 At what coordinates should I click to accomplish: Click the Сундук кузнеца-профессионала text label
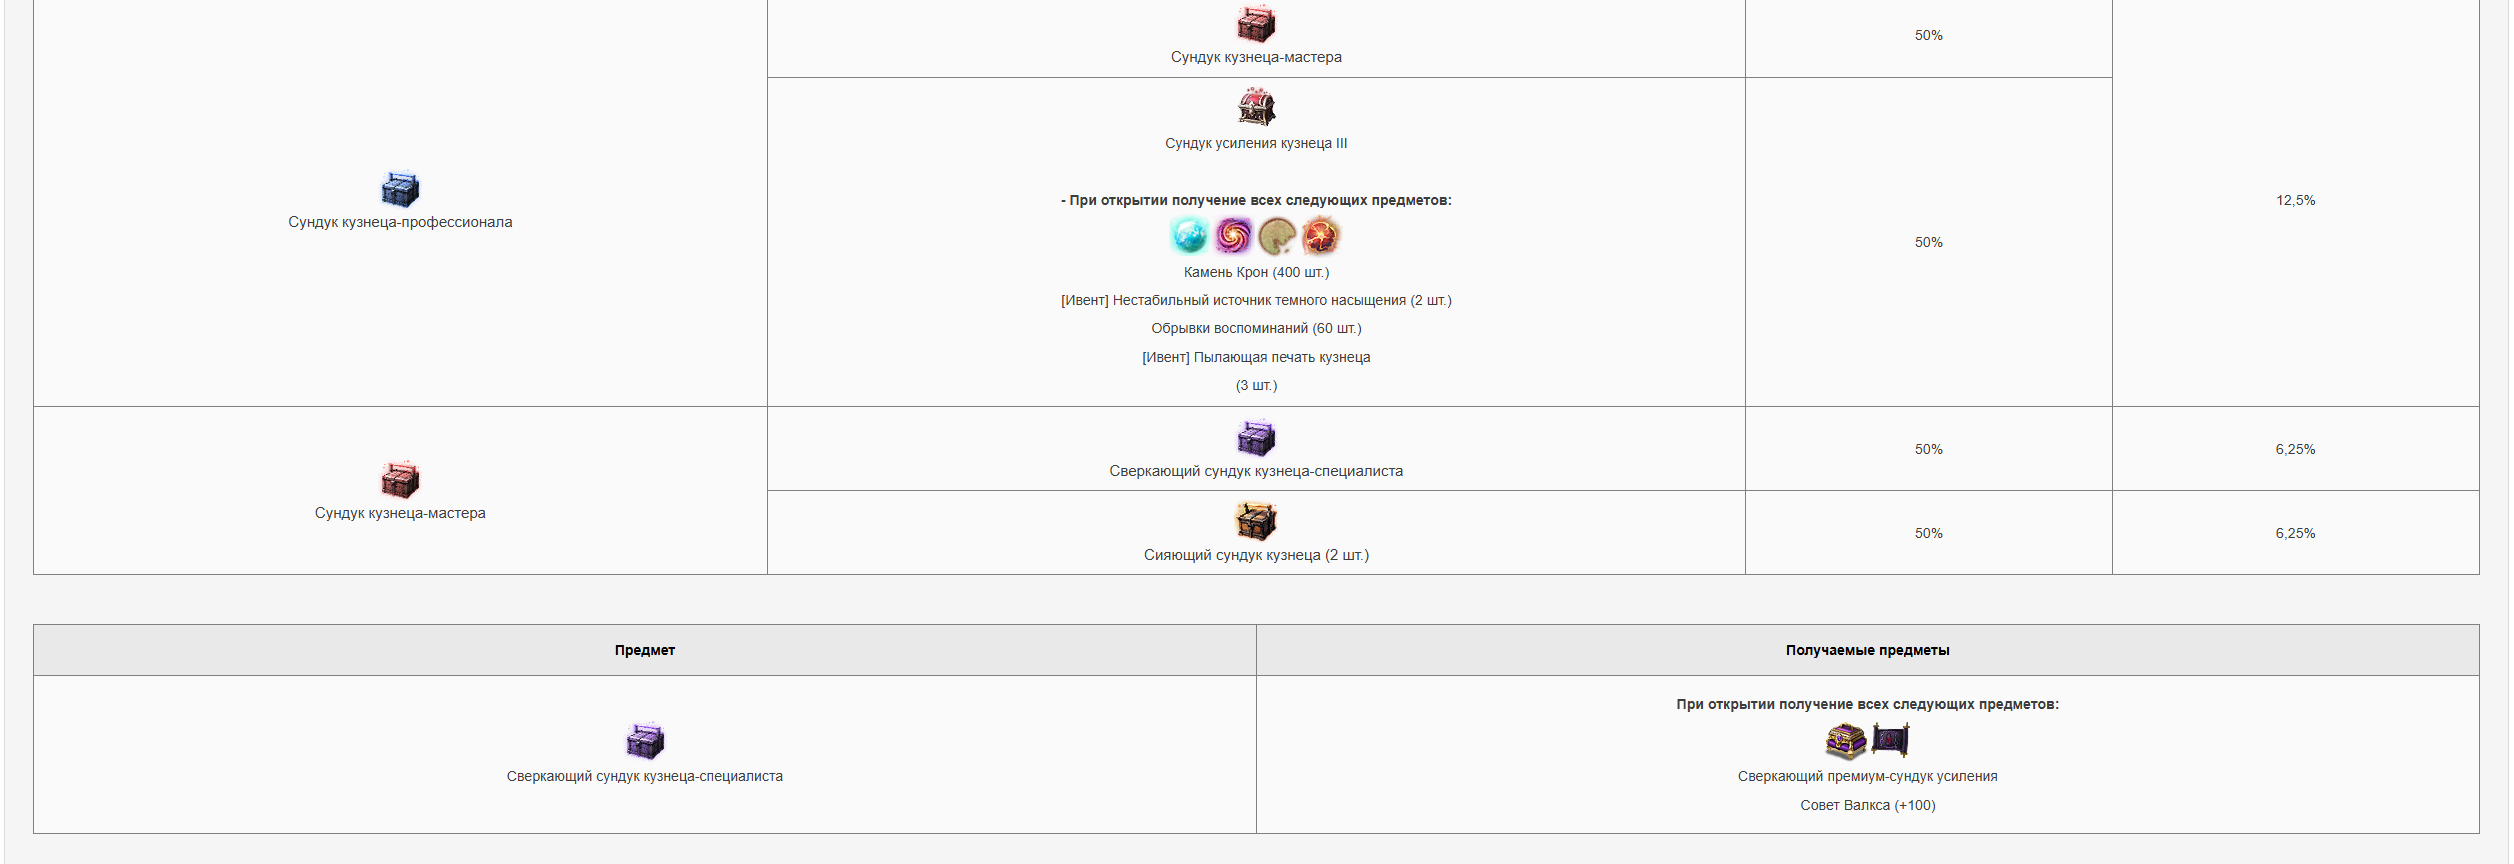[x=400, y=222]
